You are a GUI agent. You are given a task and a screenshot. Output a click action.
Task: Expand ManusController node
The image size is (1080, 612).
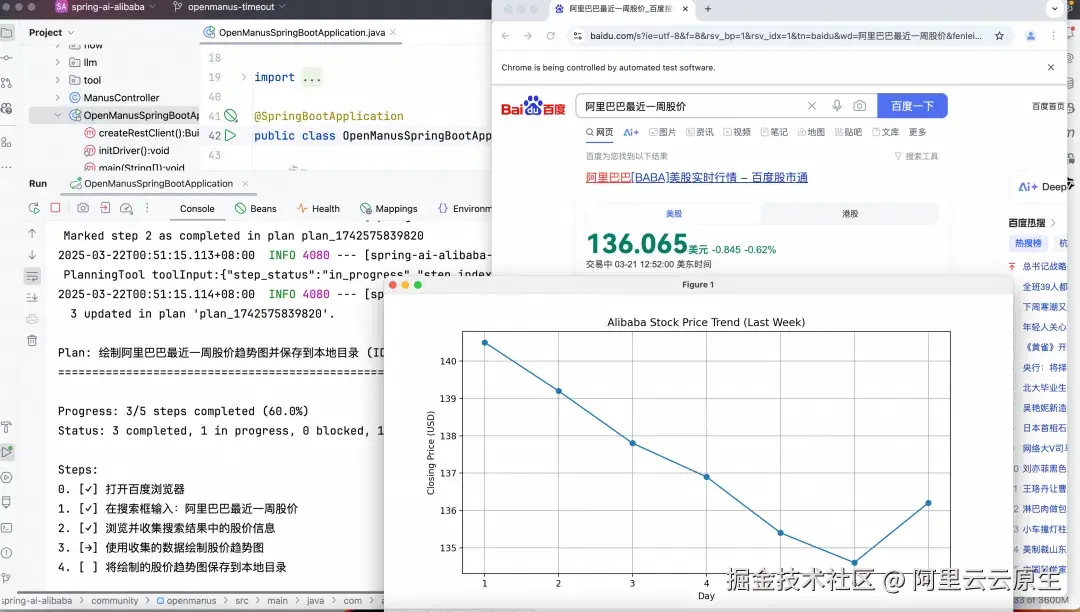point(57,98)
